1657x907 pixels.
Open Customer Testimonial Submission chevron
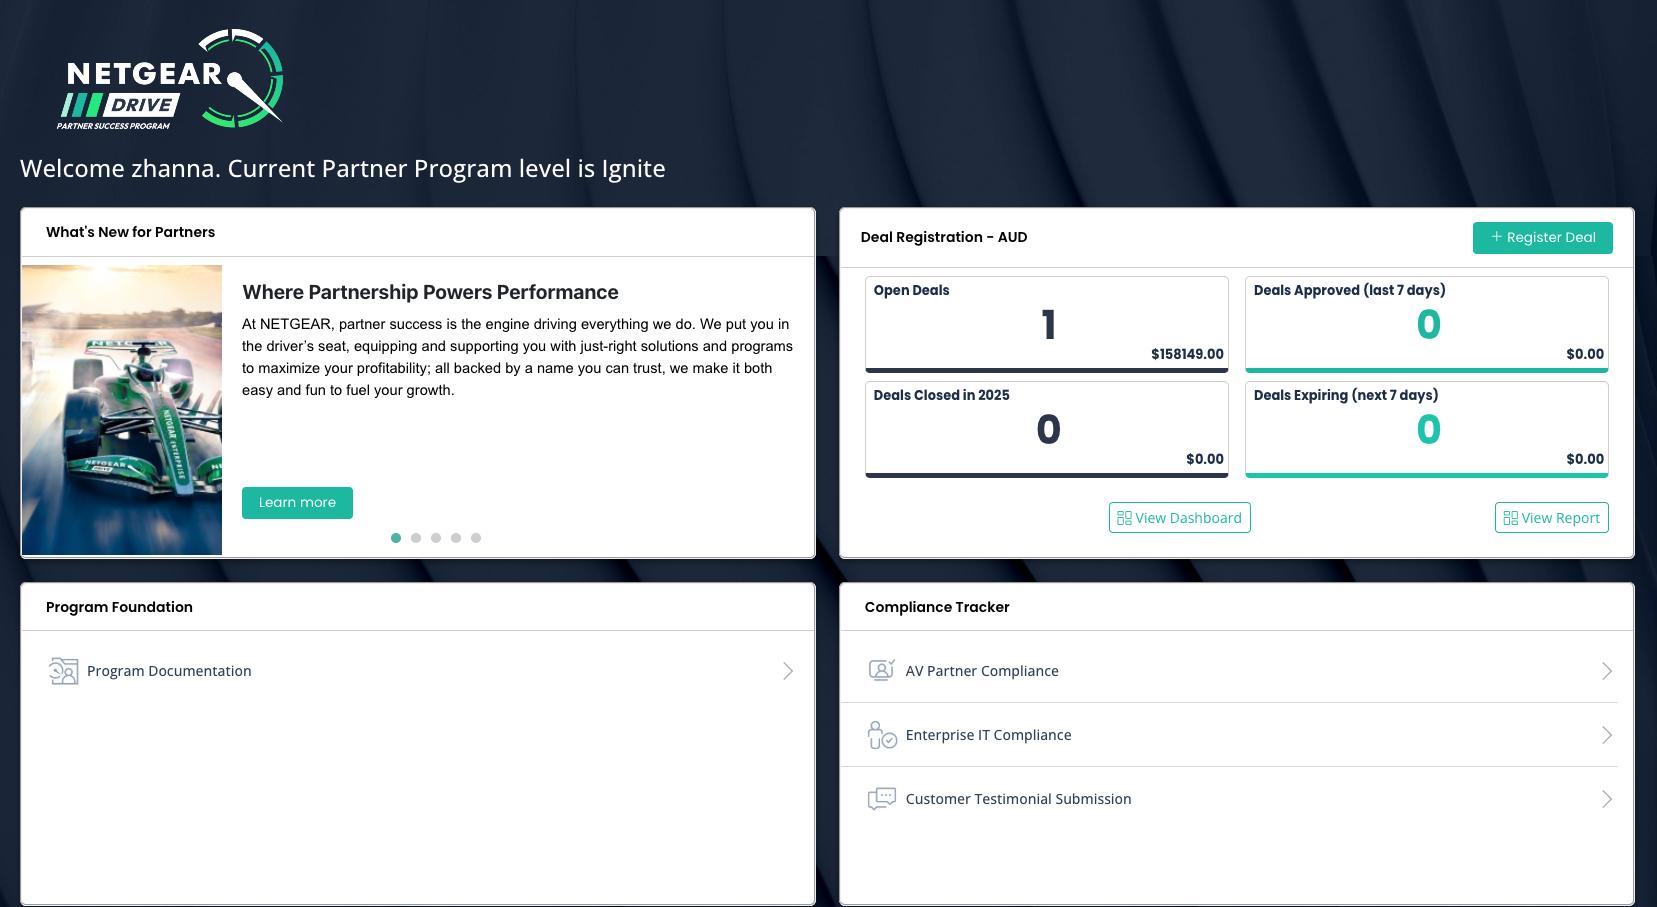(x=1607, y=799)
